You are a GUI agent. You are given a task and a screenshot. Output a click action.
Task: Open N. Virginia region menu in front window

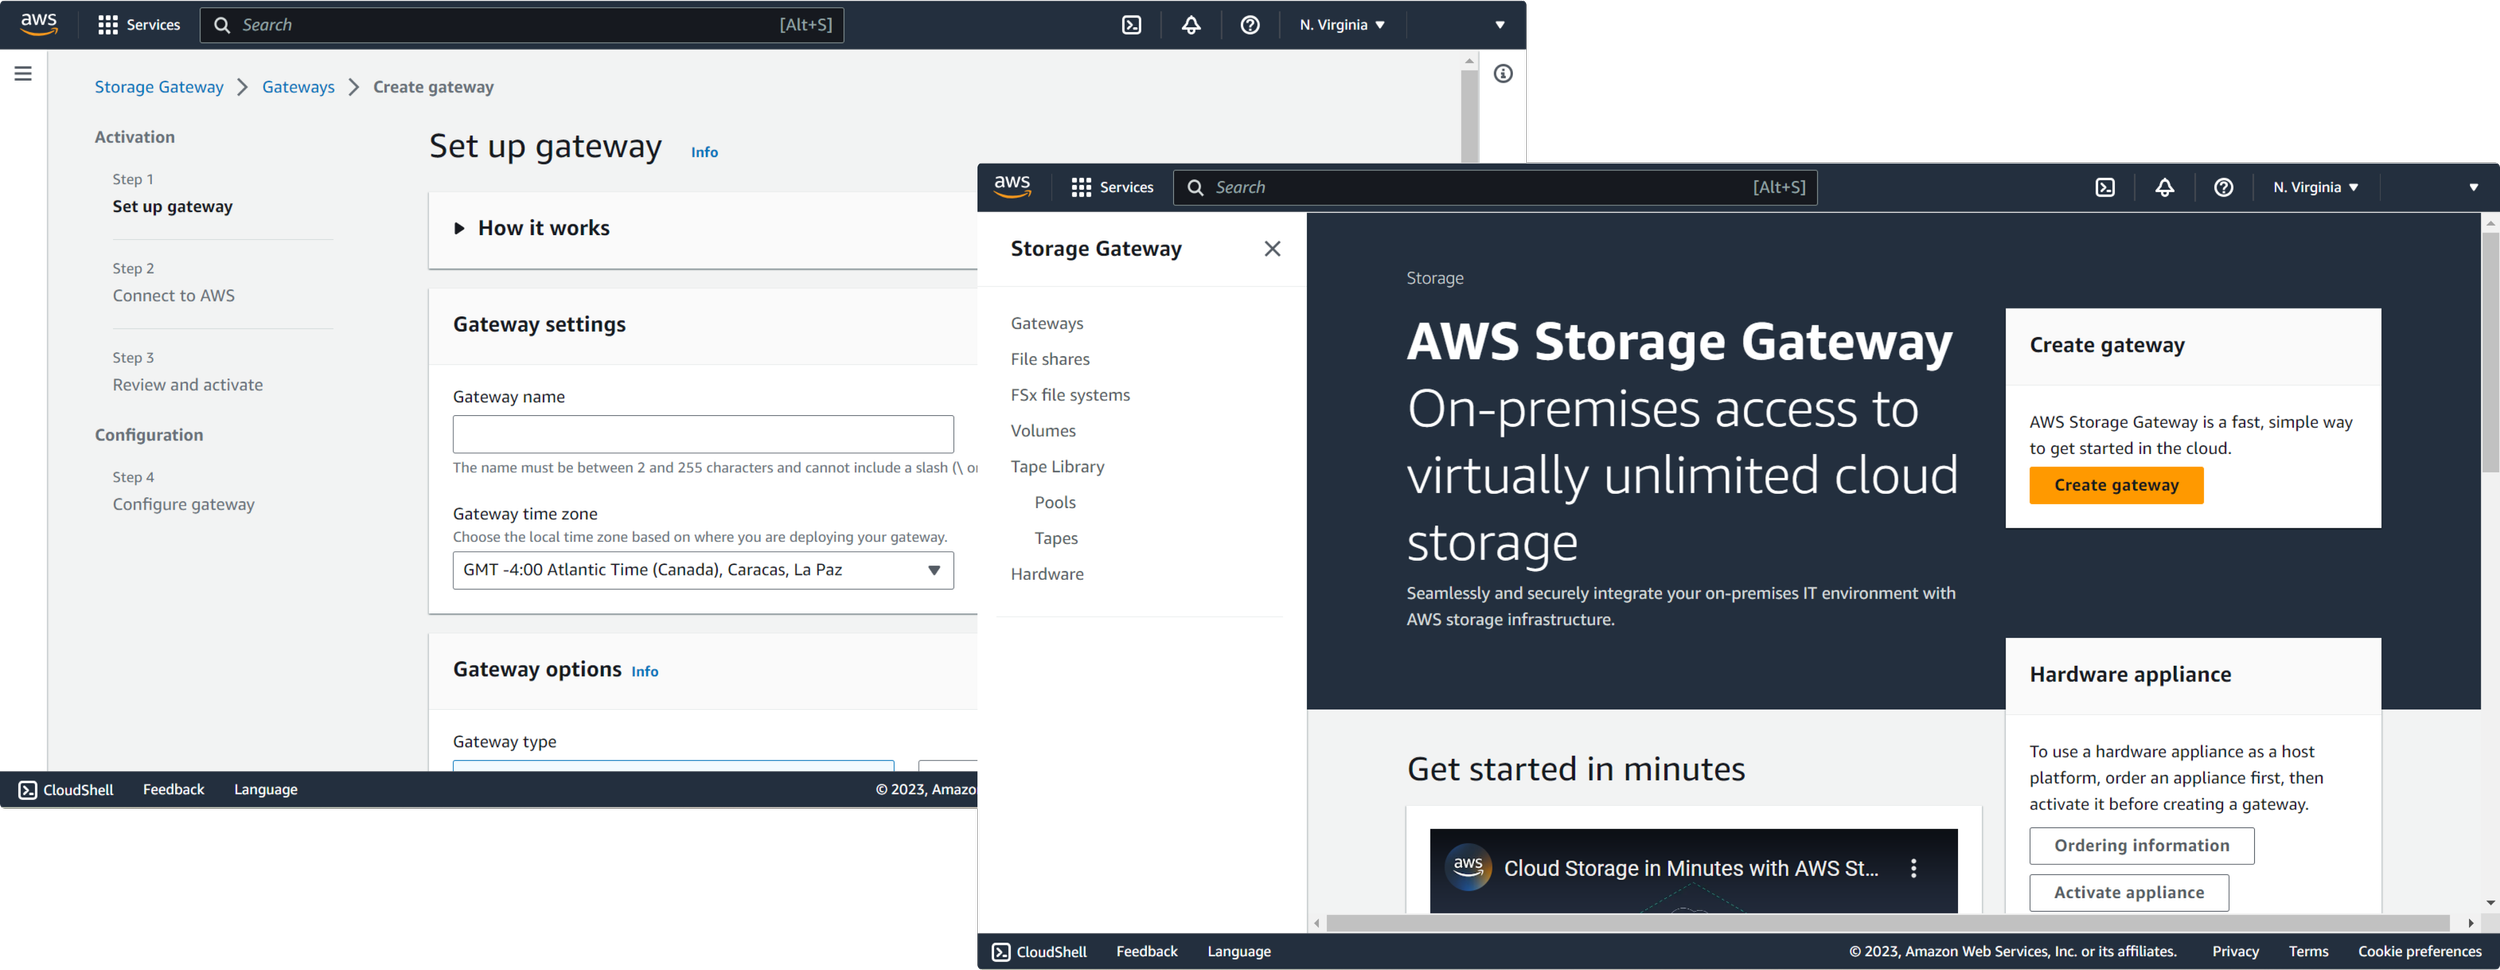click(2315, 187)
